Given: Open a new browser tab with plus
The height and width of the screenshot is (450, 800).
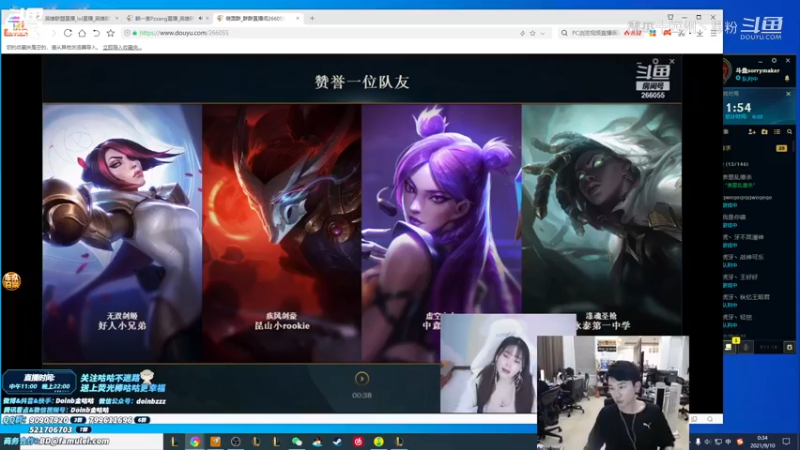Looking at the screenshot, I should (312, 18).
